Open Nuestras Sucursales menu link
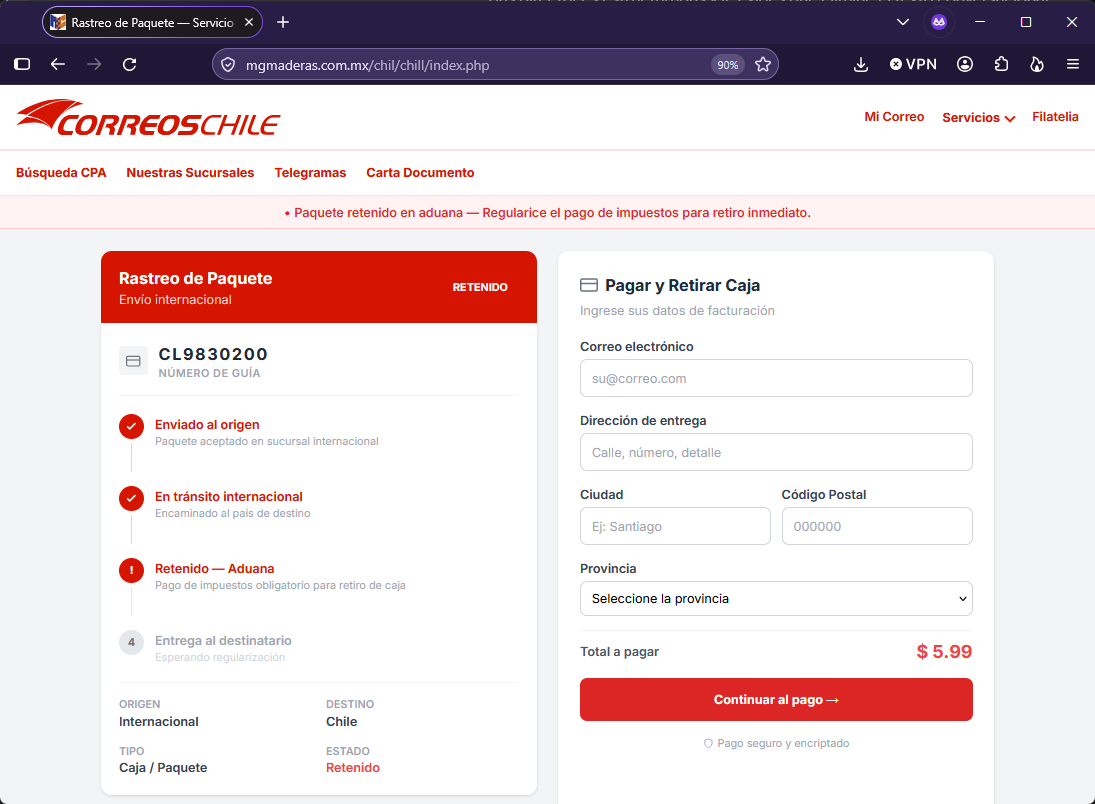 point(190,173)
